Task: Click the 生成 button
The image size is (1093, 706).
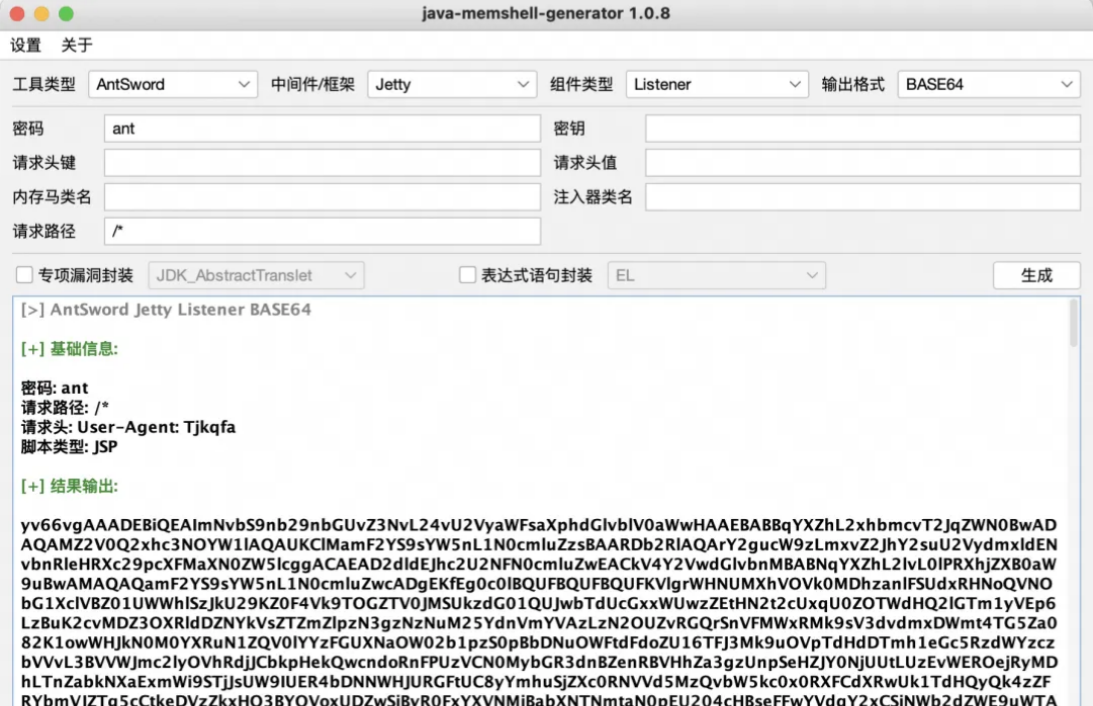Action: point(1037,275)
